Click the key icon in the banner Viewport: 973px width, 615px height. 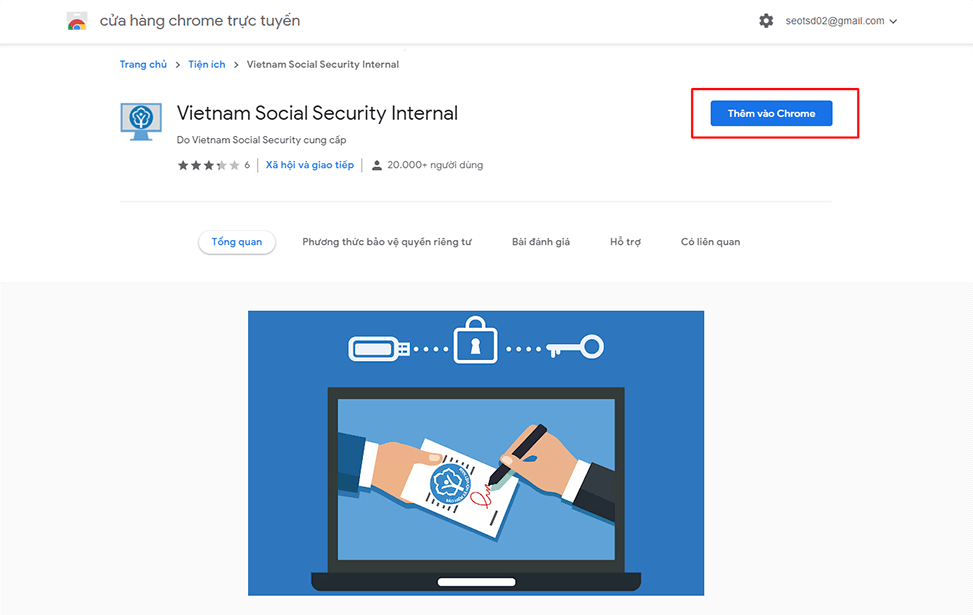(575, 348)
